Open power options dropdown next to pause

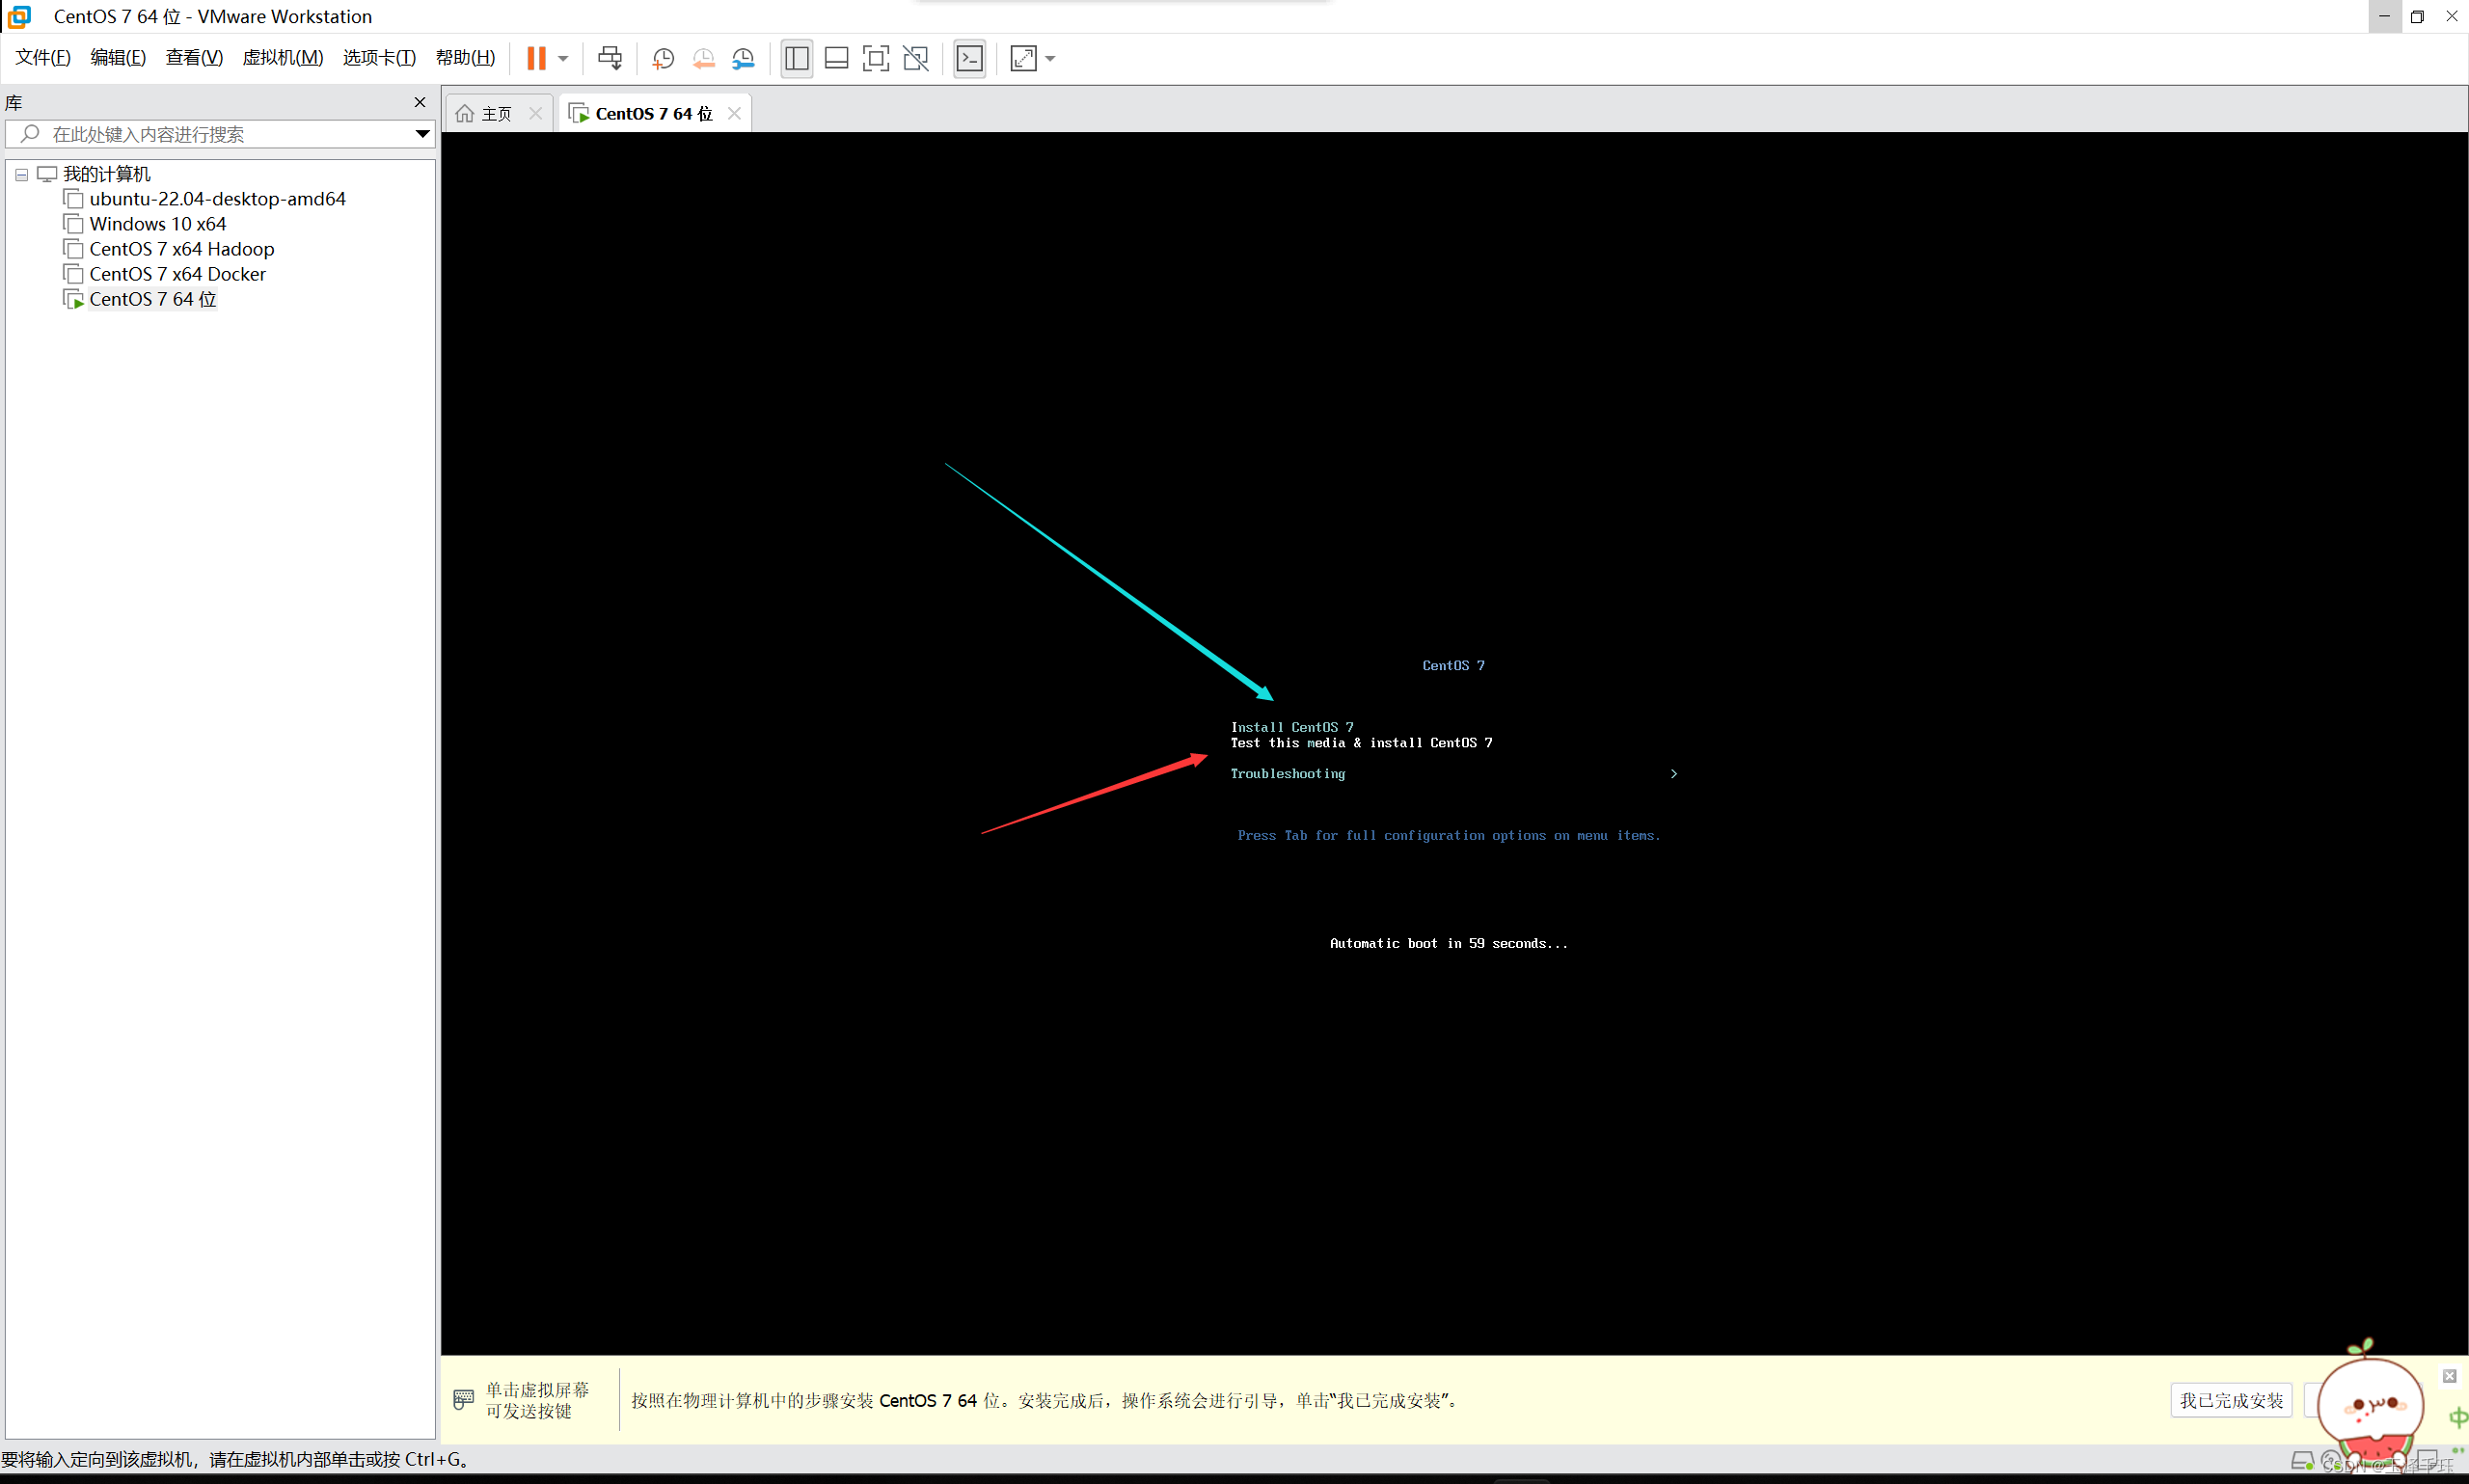563,58
